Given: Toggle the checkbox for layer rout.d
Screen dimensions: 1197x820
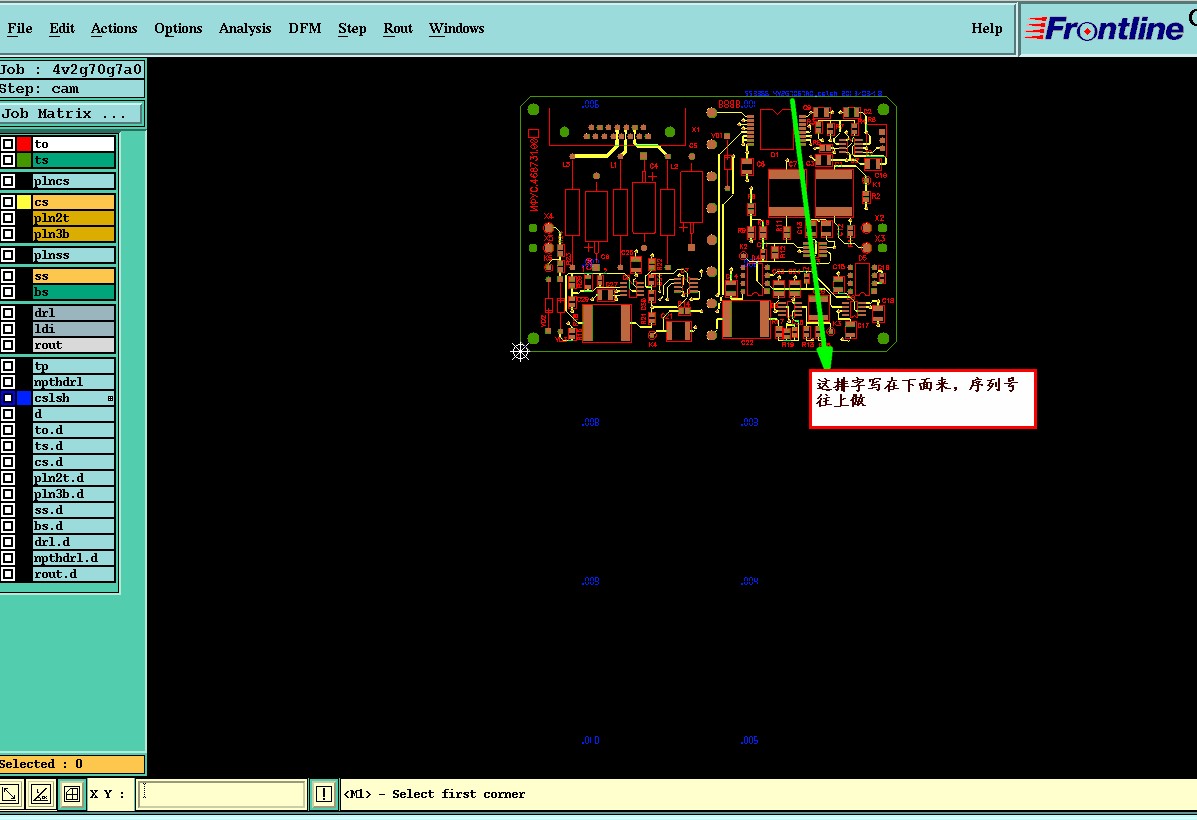Looking at the screenshot, I should 8,573.
